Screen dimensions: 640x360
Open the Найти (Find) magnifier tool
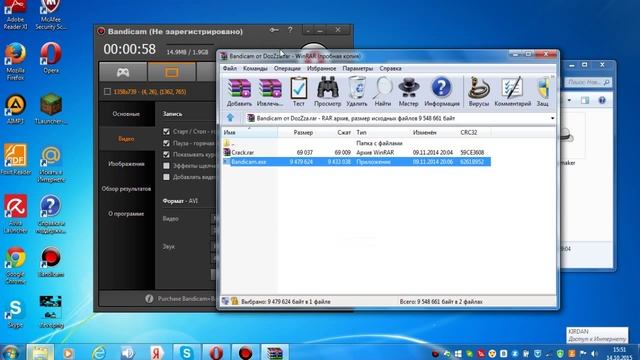tap(383, 92)
